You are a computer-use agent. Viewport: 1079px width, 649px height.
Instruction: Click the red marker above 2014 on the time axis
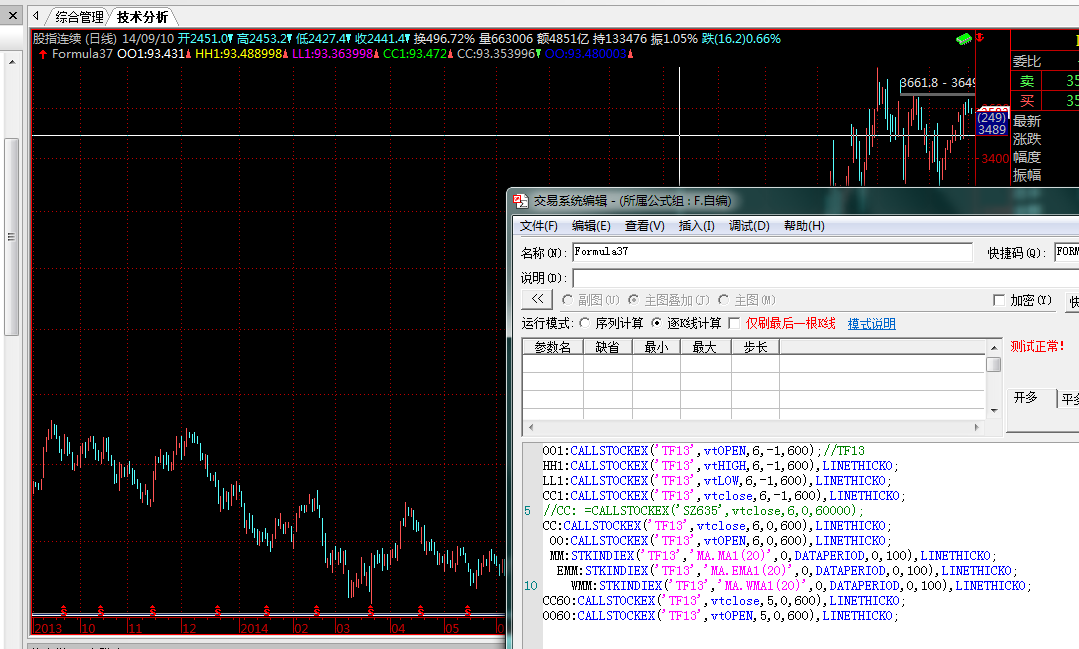[266, 610]
